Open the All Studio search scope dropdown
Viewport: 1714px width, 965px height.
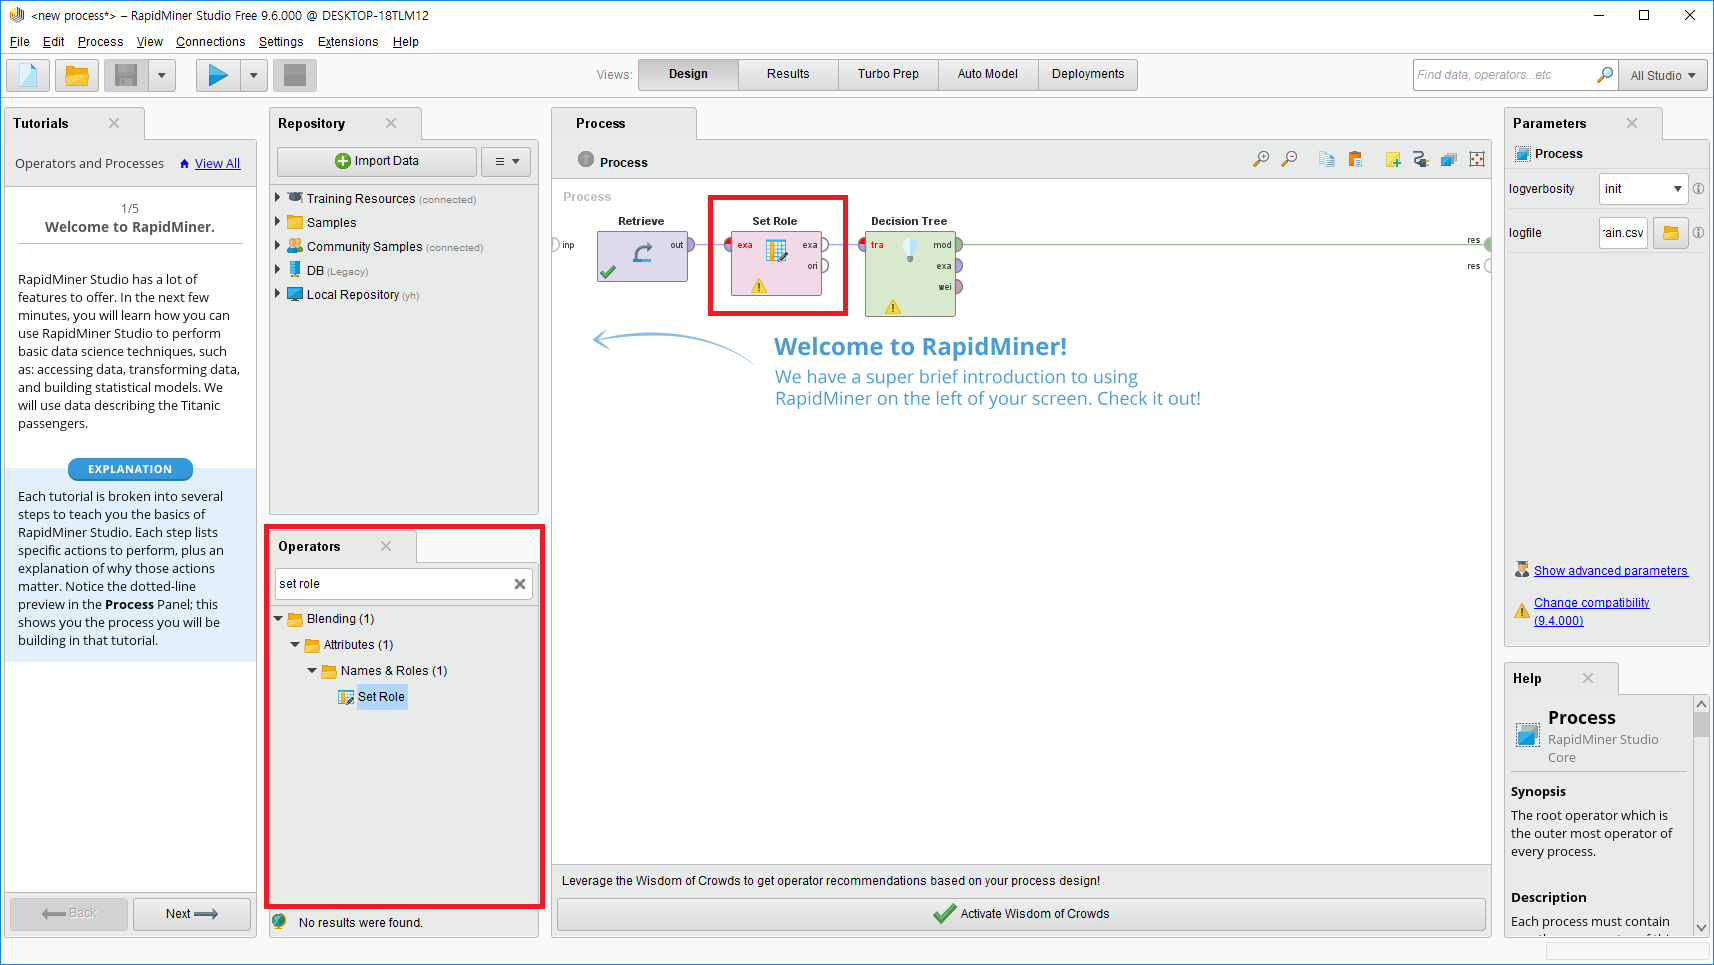point(1662,75)
